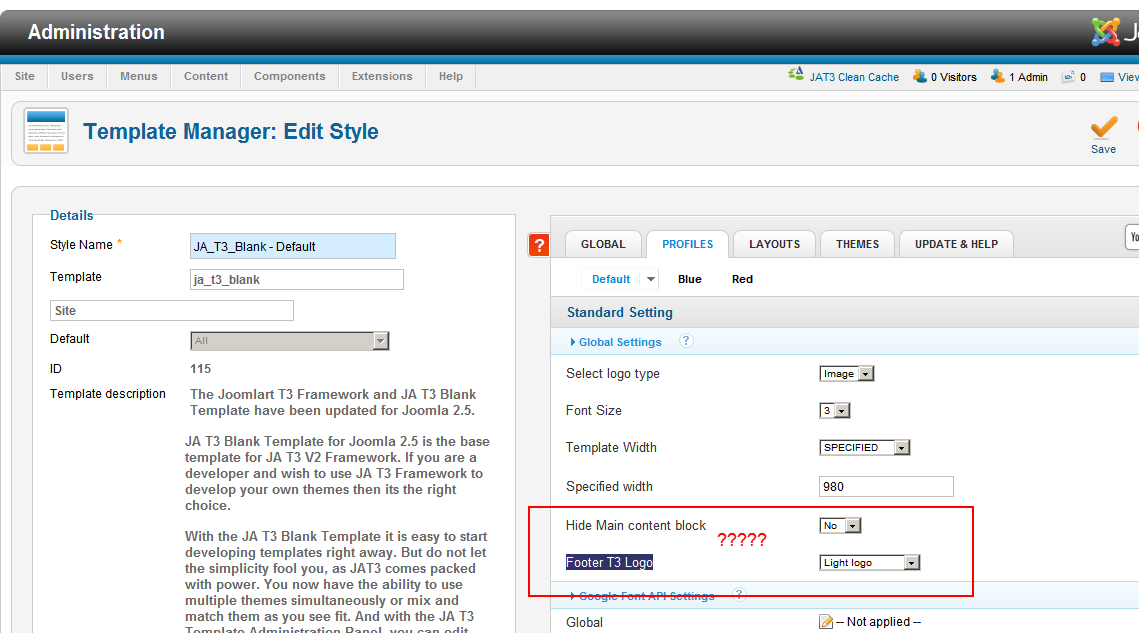
Task: Select the Blue profile
Action: tap(689, 279)
